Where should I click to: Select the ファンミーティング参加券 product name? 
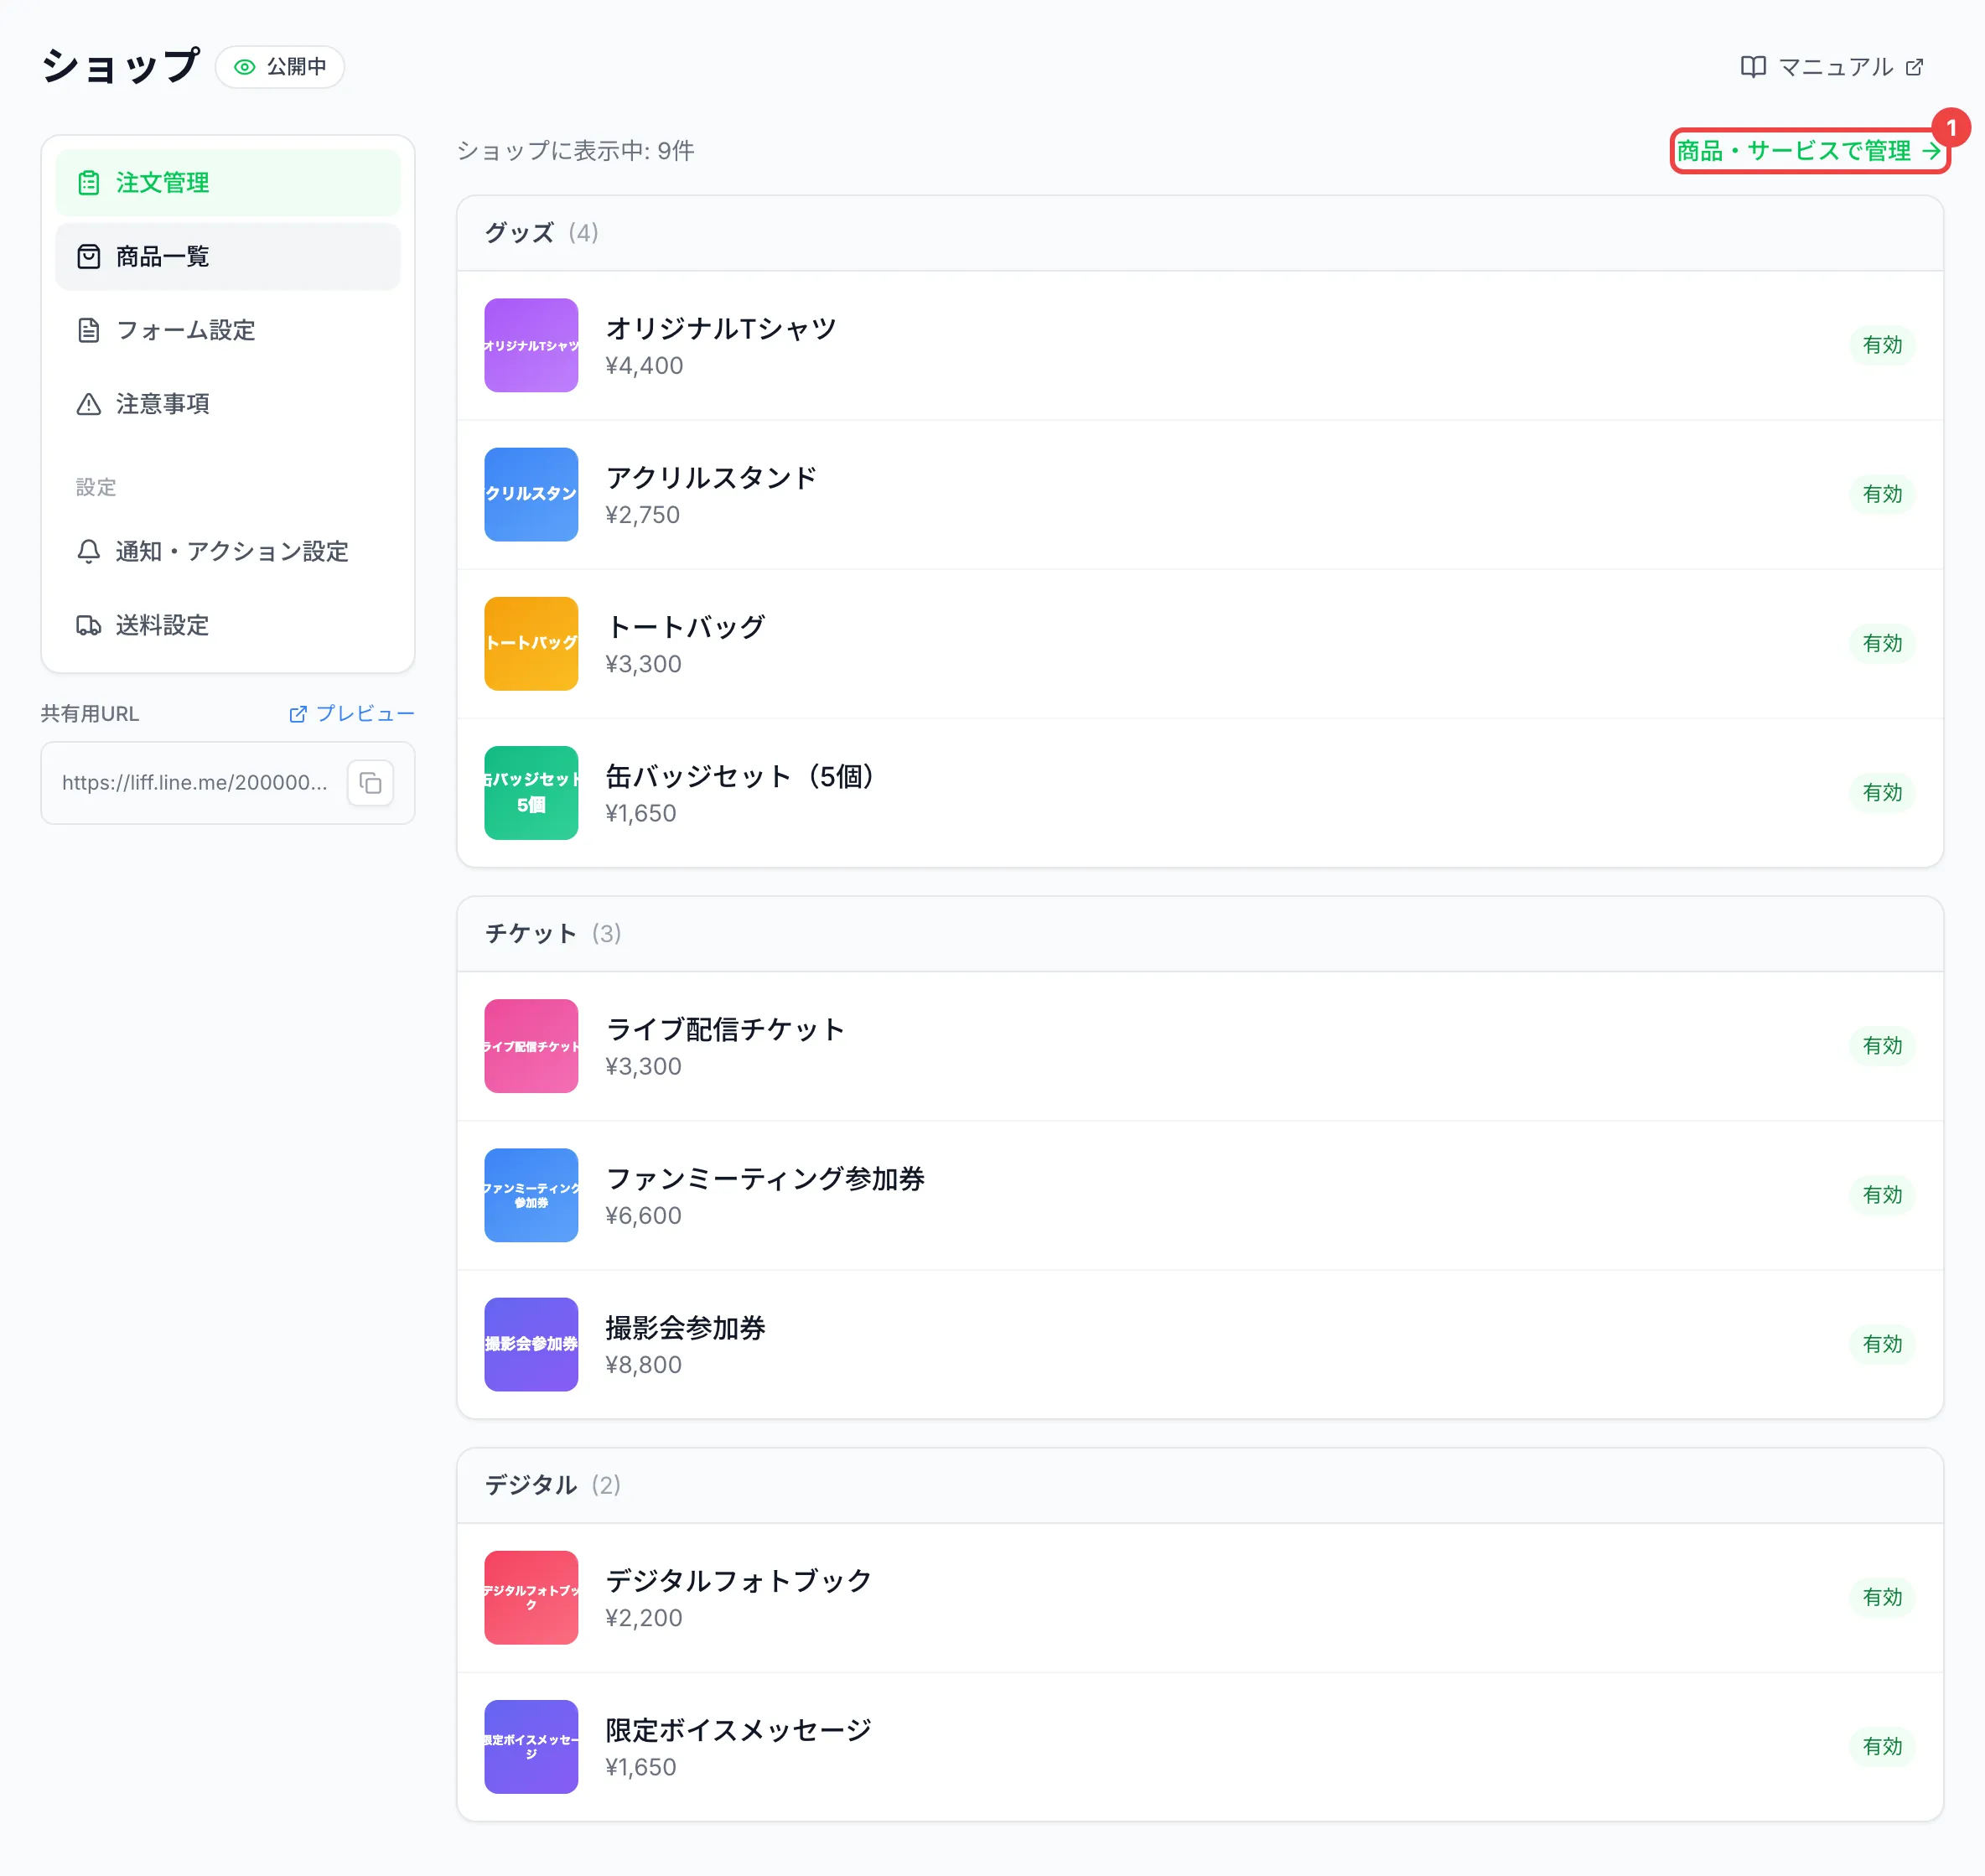(x=766, y=1179)
